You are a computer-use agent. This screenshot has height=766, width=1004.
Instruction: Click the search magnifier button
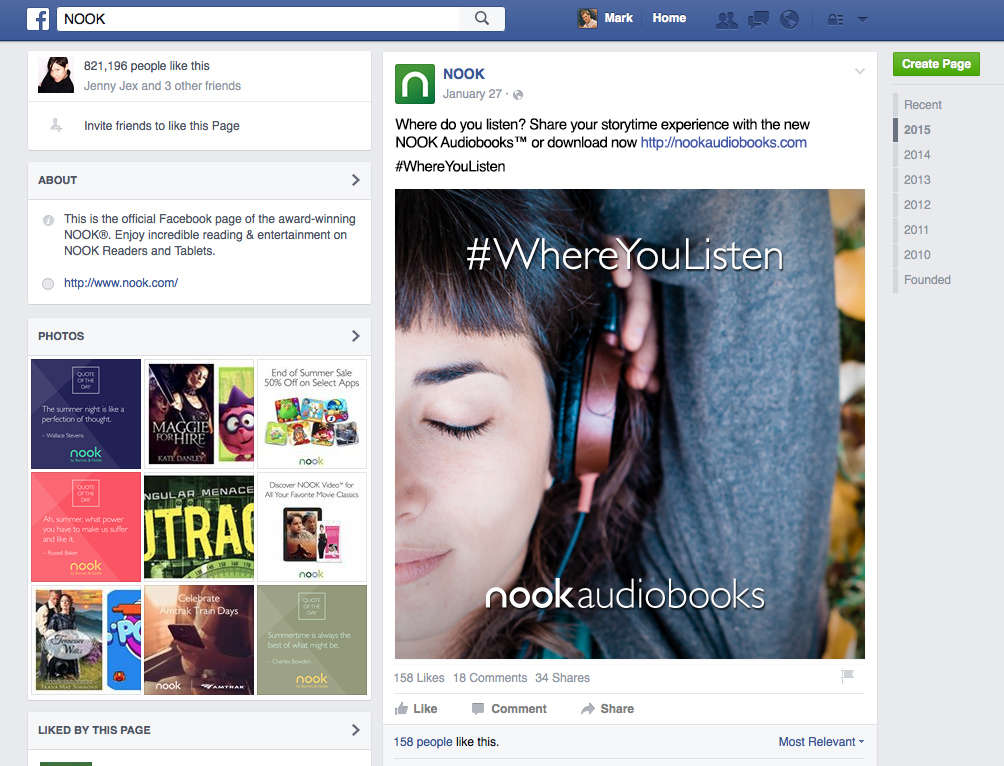point(482,19)
